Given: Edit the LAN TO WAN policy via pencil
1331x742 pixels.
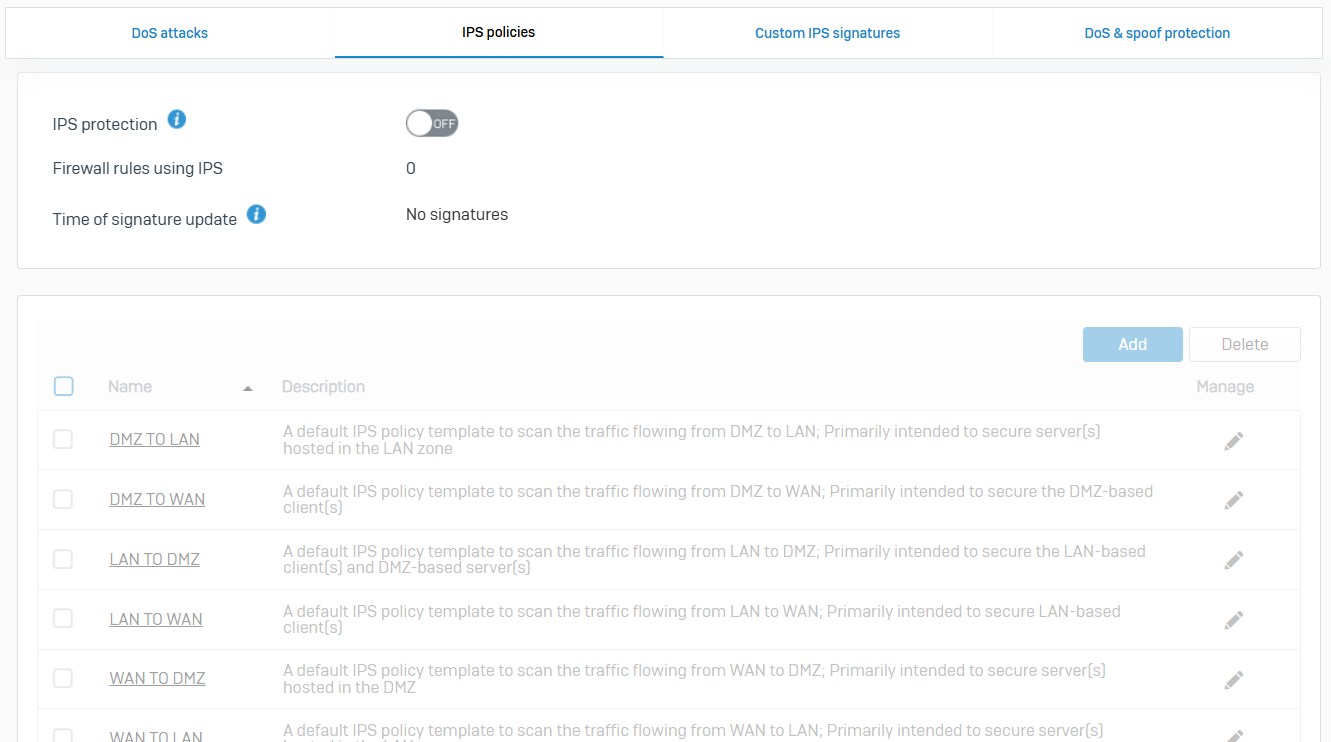Looking at the screenshot, I should click(1234, 620).
